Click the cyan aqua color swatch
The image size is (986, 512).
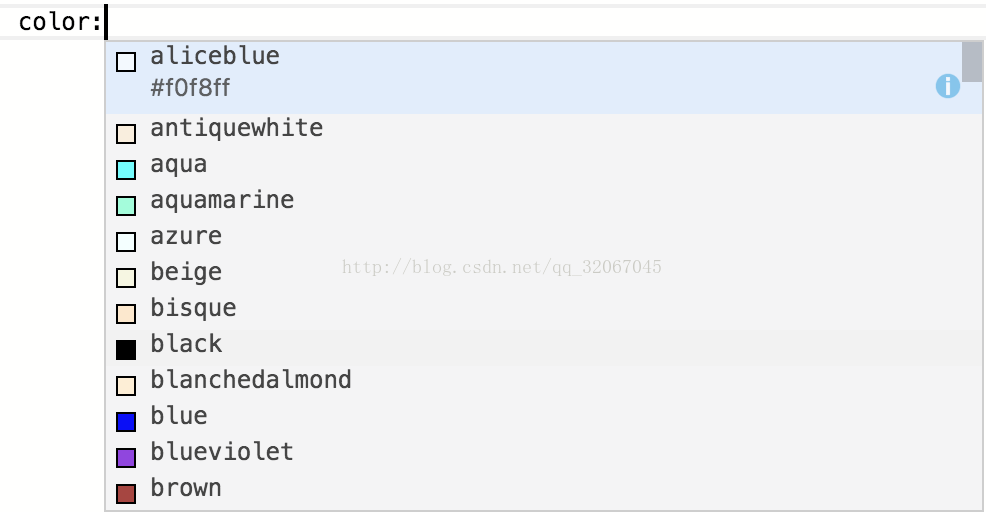pyautogui.click(x=126, y=170)
